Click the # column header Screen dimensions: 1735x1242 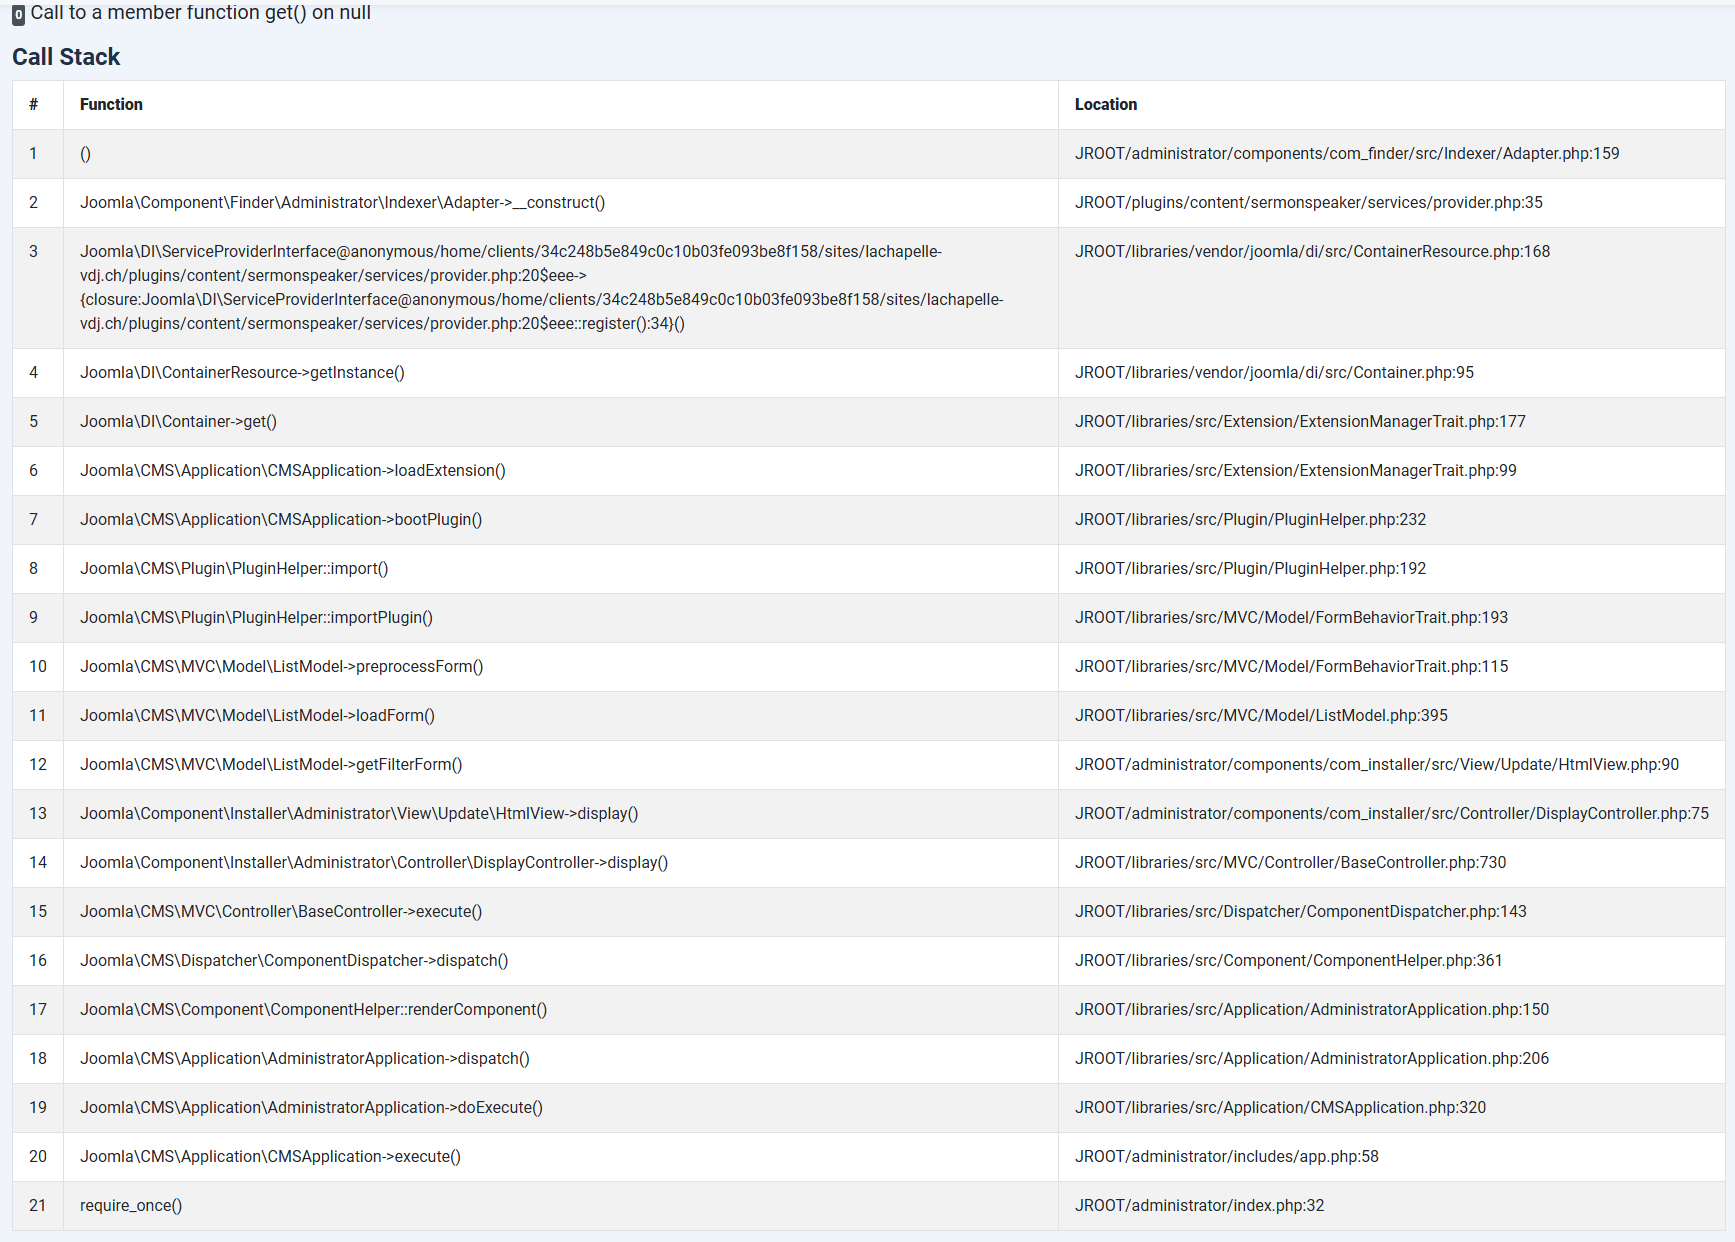pyautogui.click(x=33, y=104)
